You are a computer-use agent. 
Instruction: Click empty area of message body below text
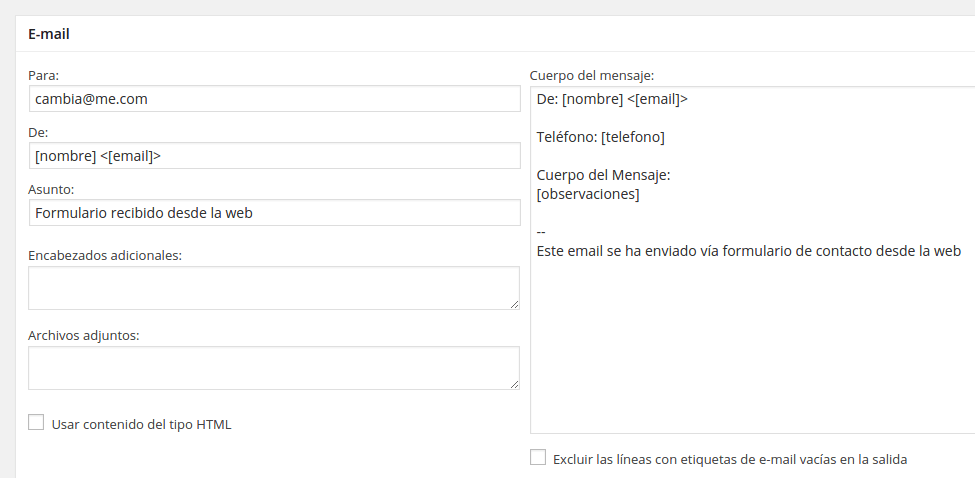(x=752, y=348)
